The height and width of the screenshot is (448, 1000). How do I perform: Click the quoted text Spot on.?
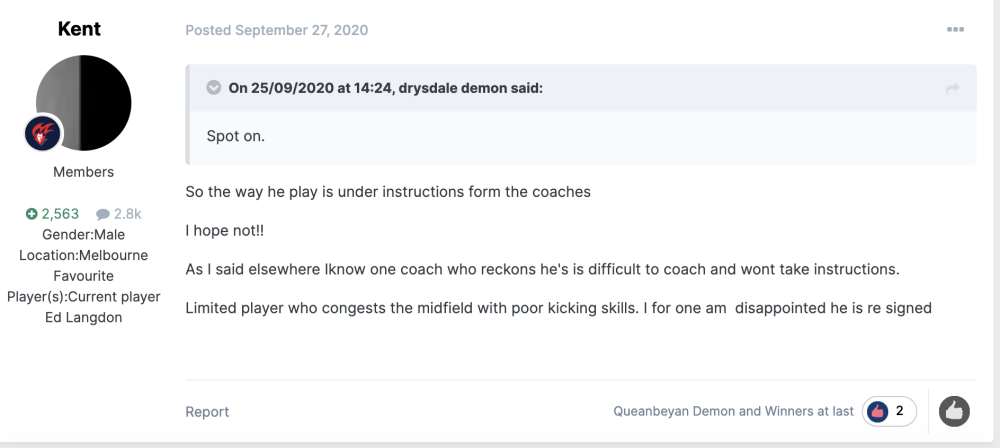coord(235,136)
